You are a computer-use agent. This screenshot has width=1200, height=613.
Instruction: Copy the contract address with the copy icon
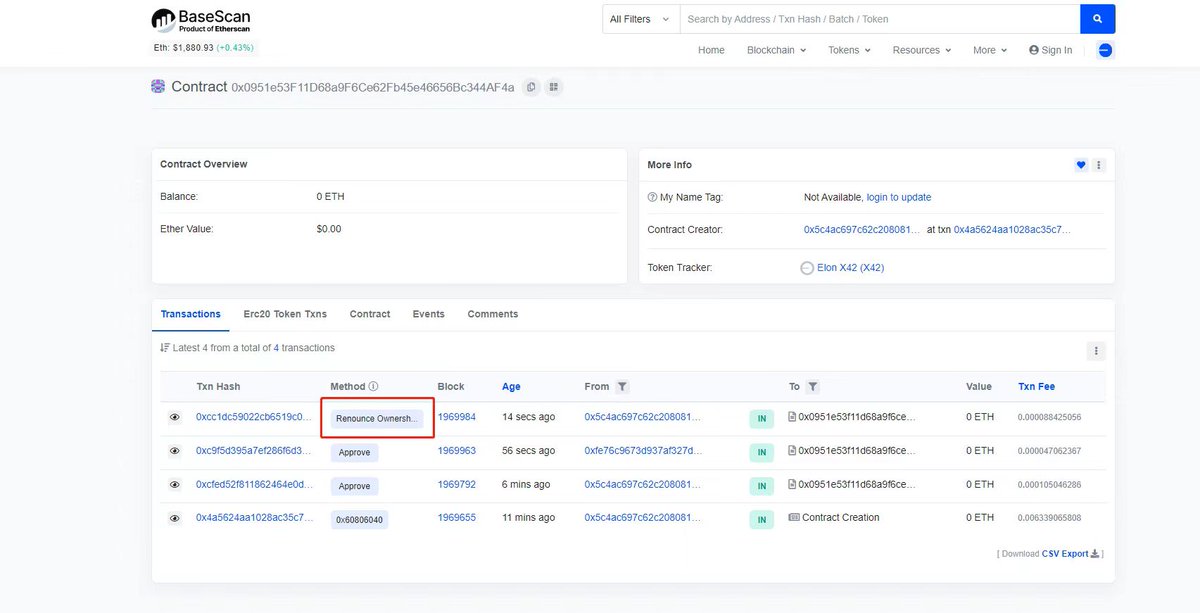pos(531,87)
